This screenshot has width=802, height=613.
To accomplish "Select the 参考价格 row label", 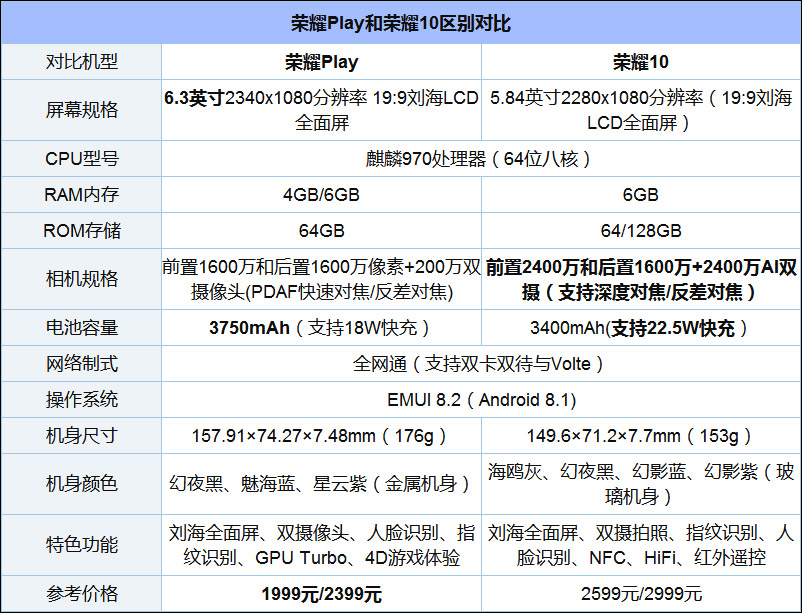I will click(82, 594).
